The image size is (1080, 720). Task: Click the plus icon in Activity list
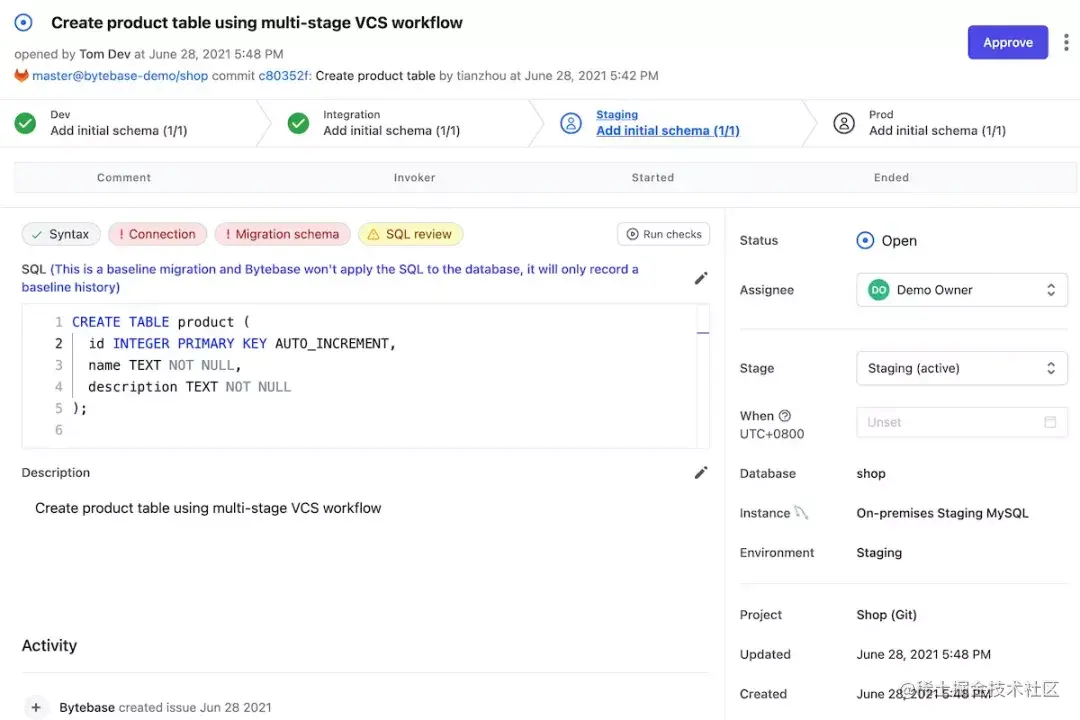pos(36,707)
